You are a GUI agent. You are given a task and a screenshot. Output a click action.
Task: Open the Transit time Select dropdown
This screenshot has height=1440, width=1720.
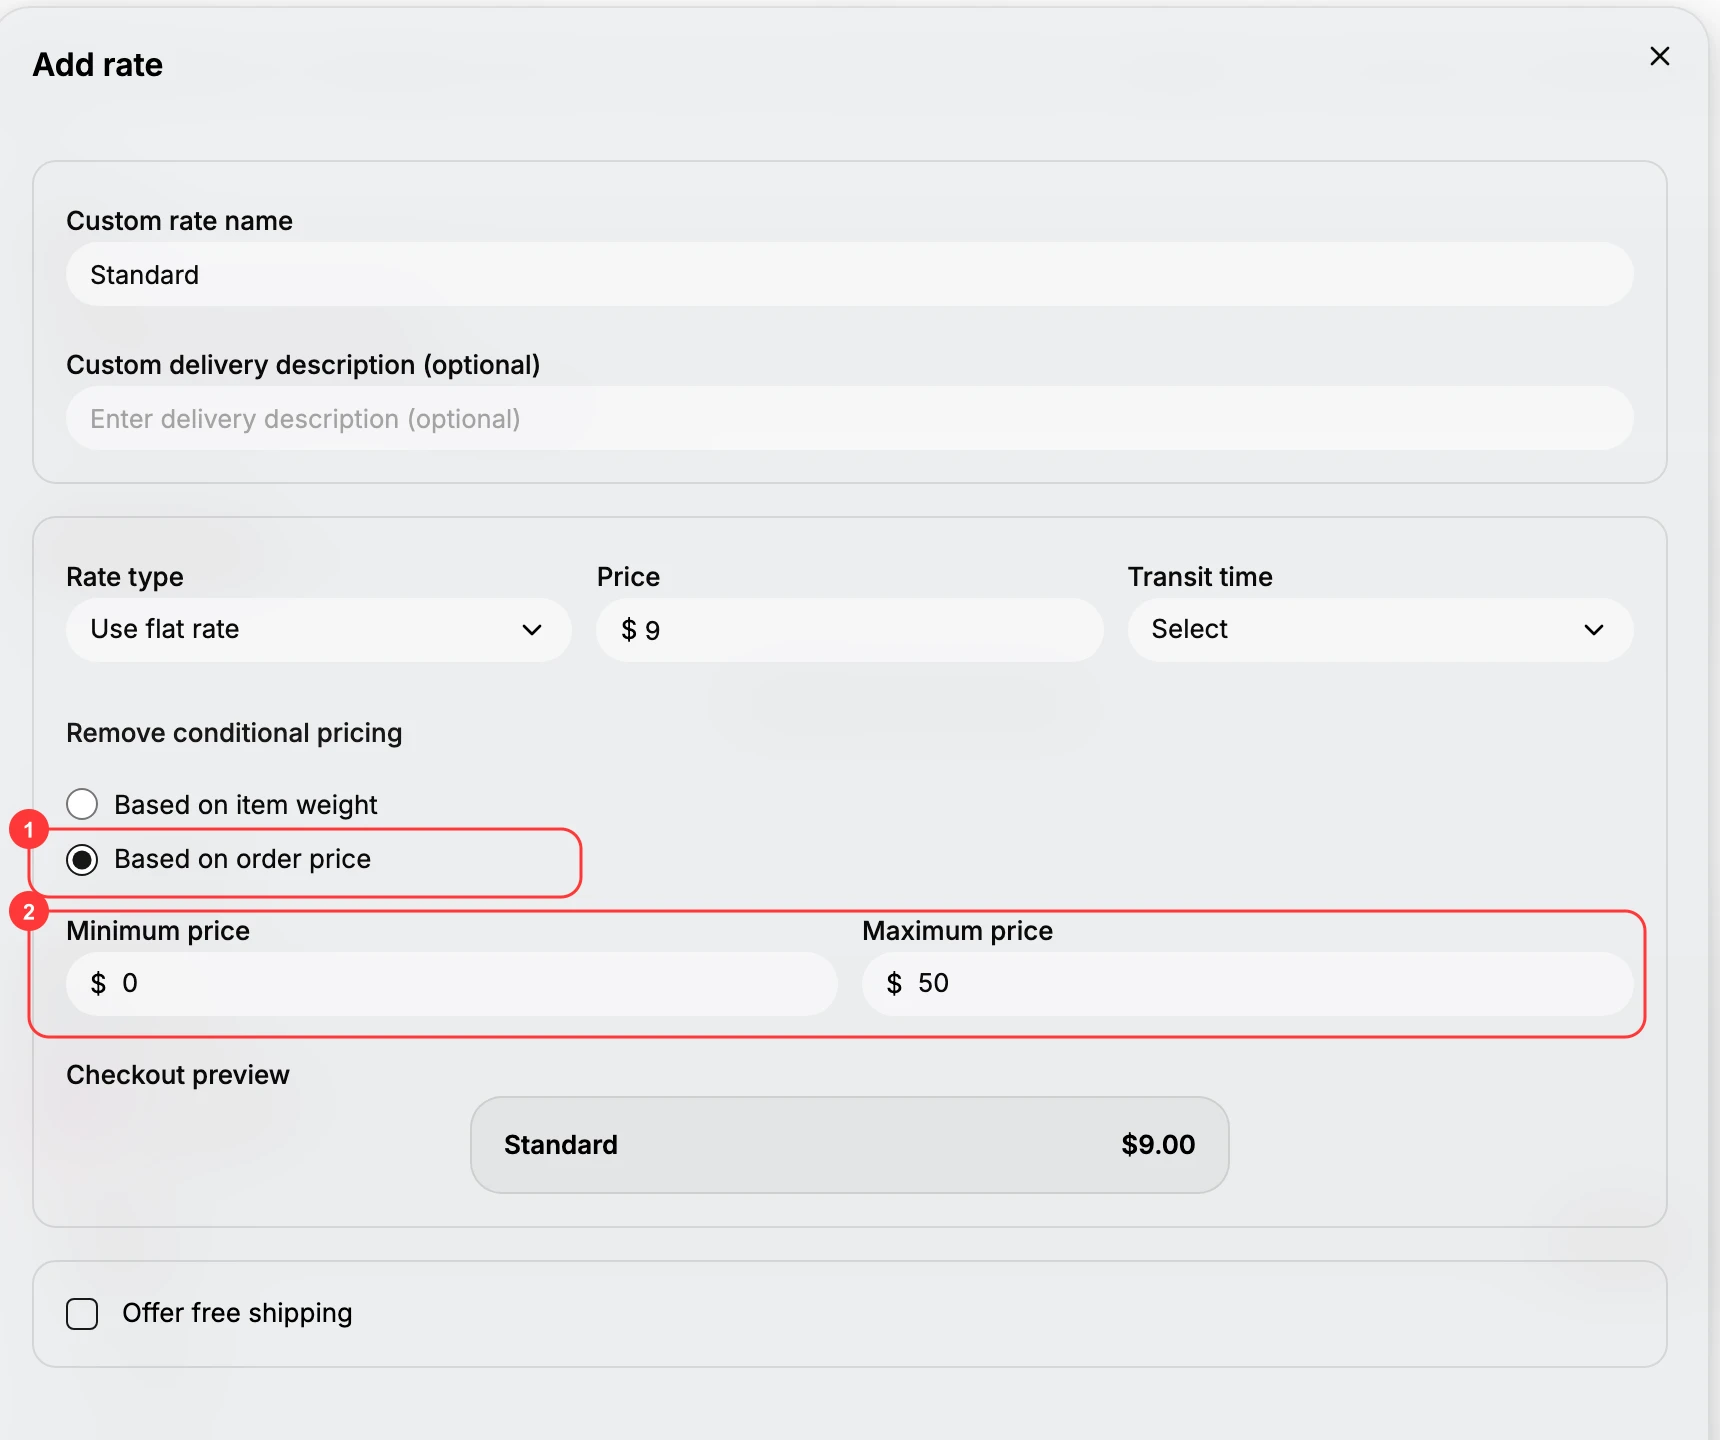click(1380, 629)
